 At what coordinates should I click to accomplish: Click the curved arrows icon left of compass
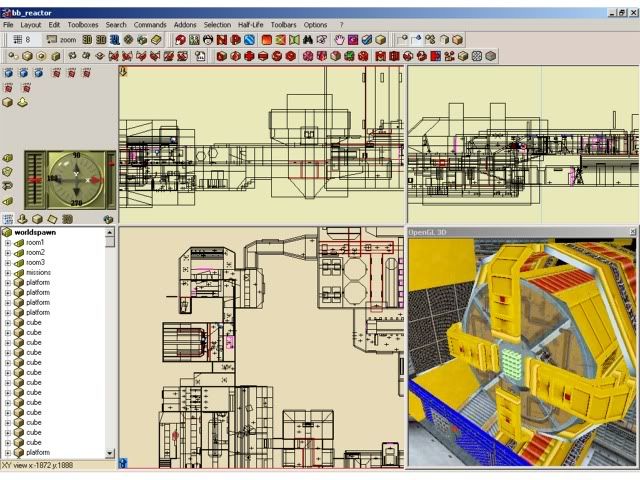click(x=7, y=186)
